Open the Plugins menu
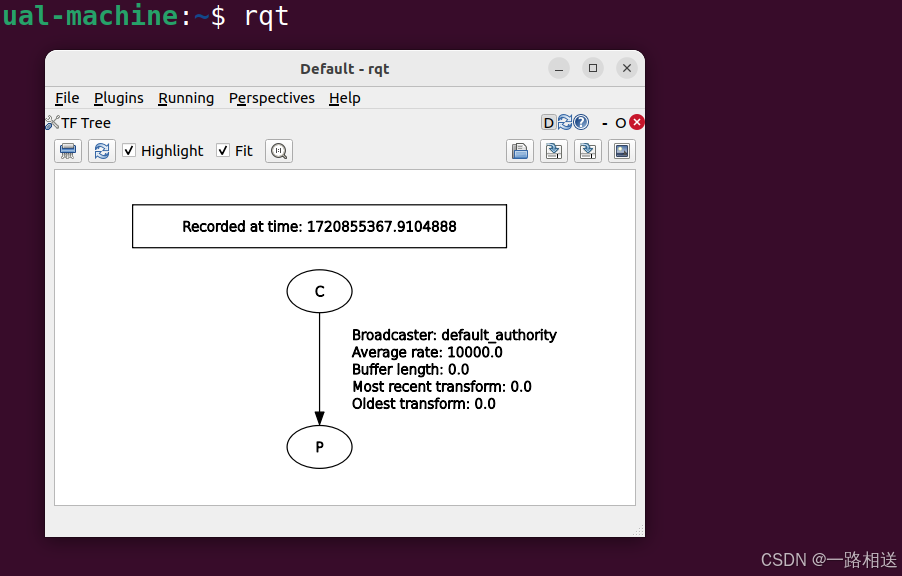This screenshot has width=902, height=576. [118, 98]
